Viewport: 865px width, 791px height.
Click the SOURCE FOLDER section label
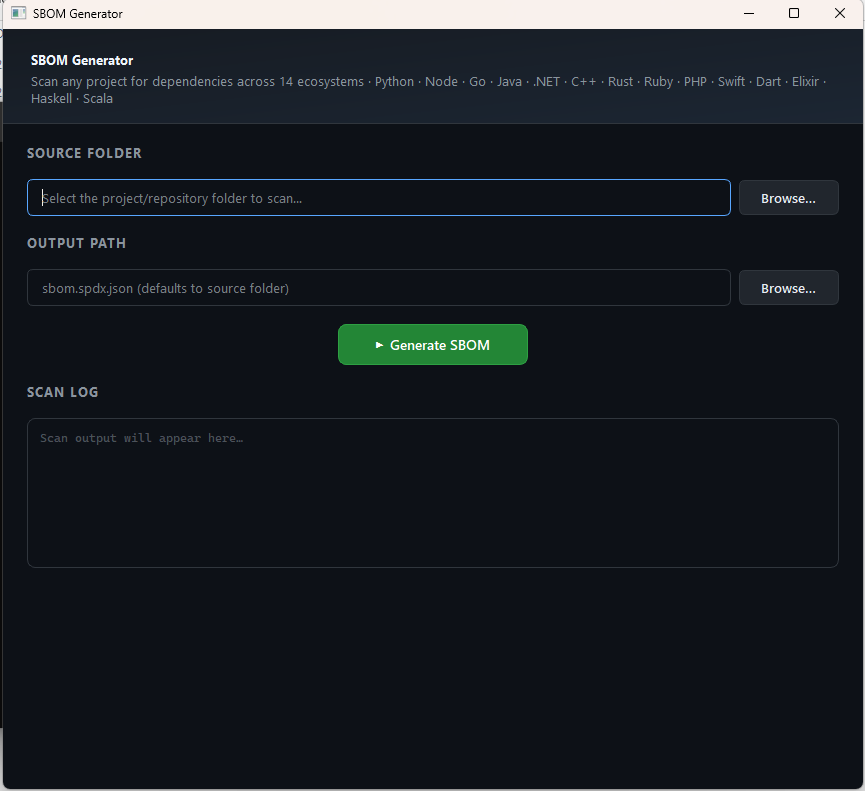84,153
